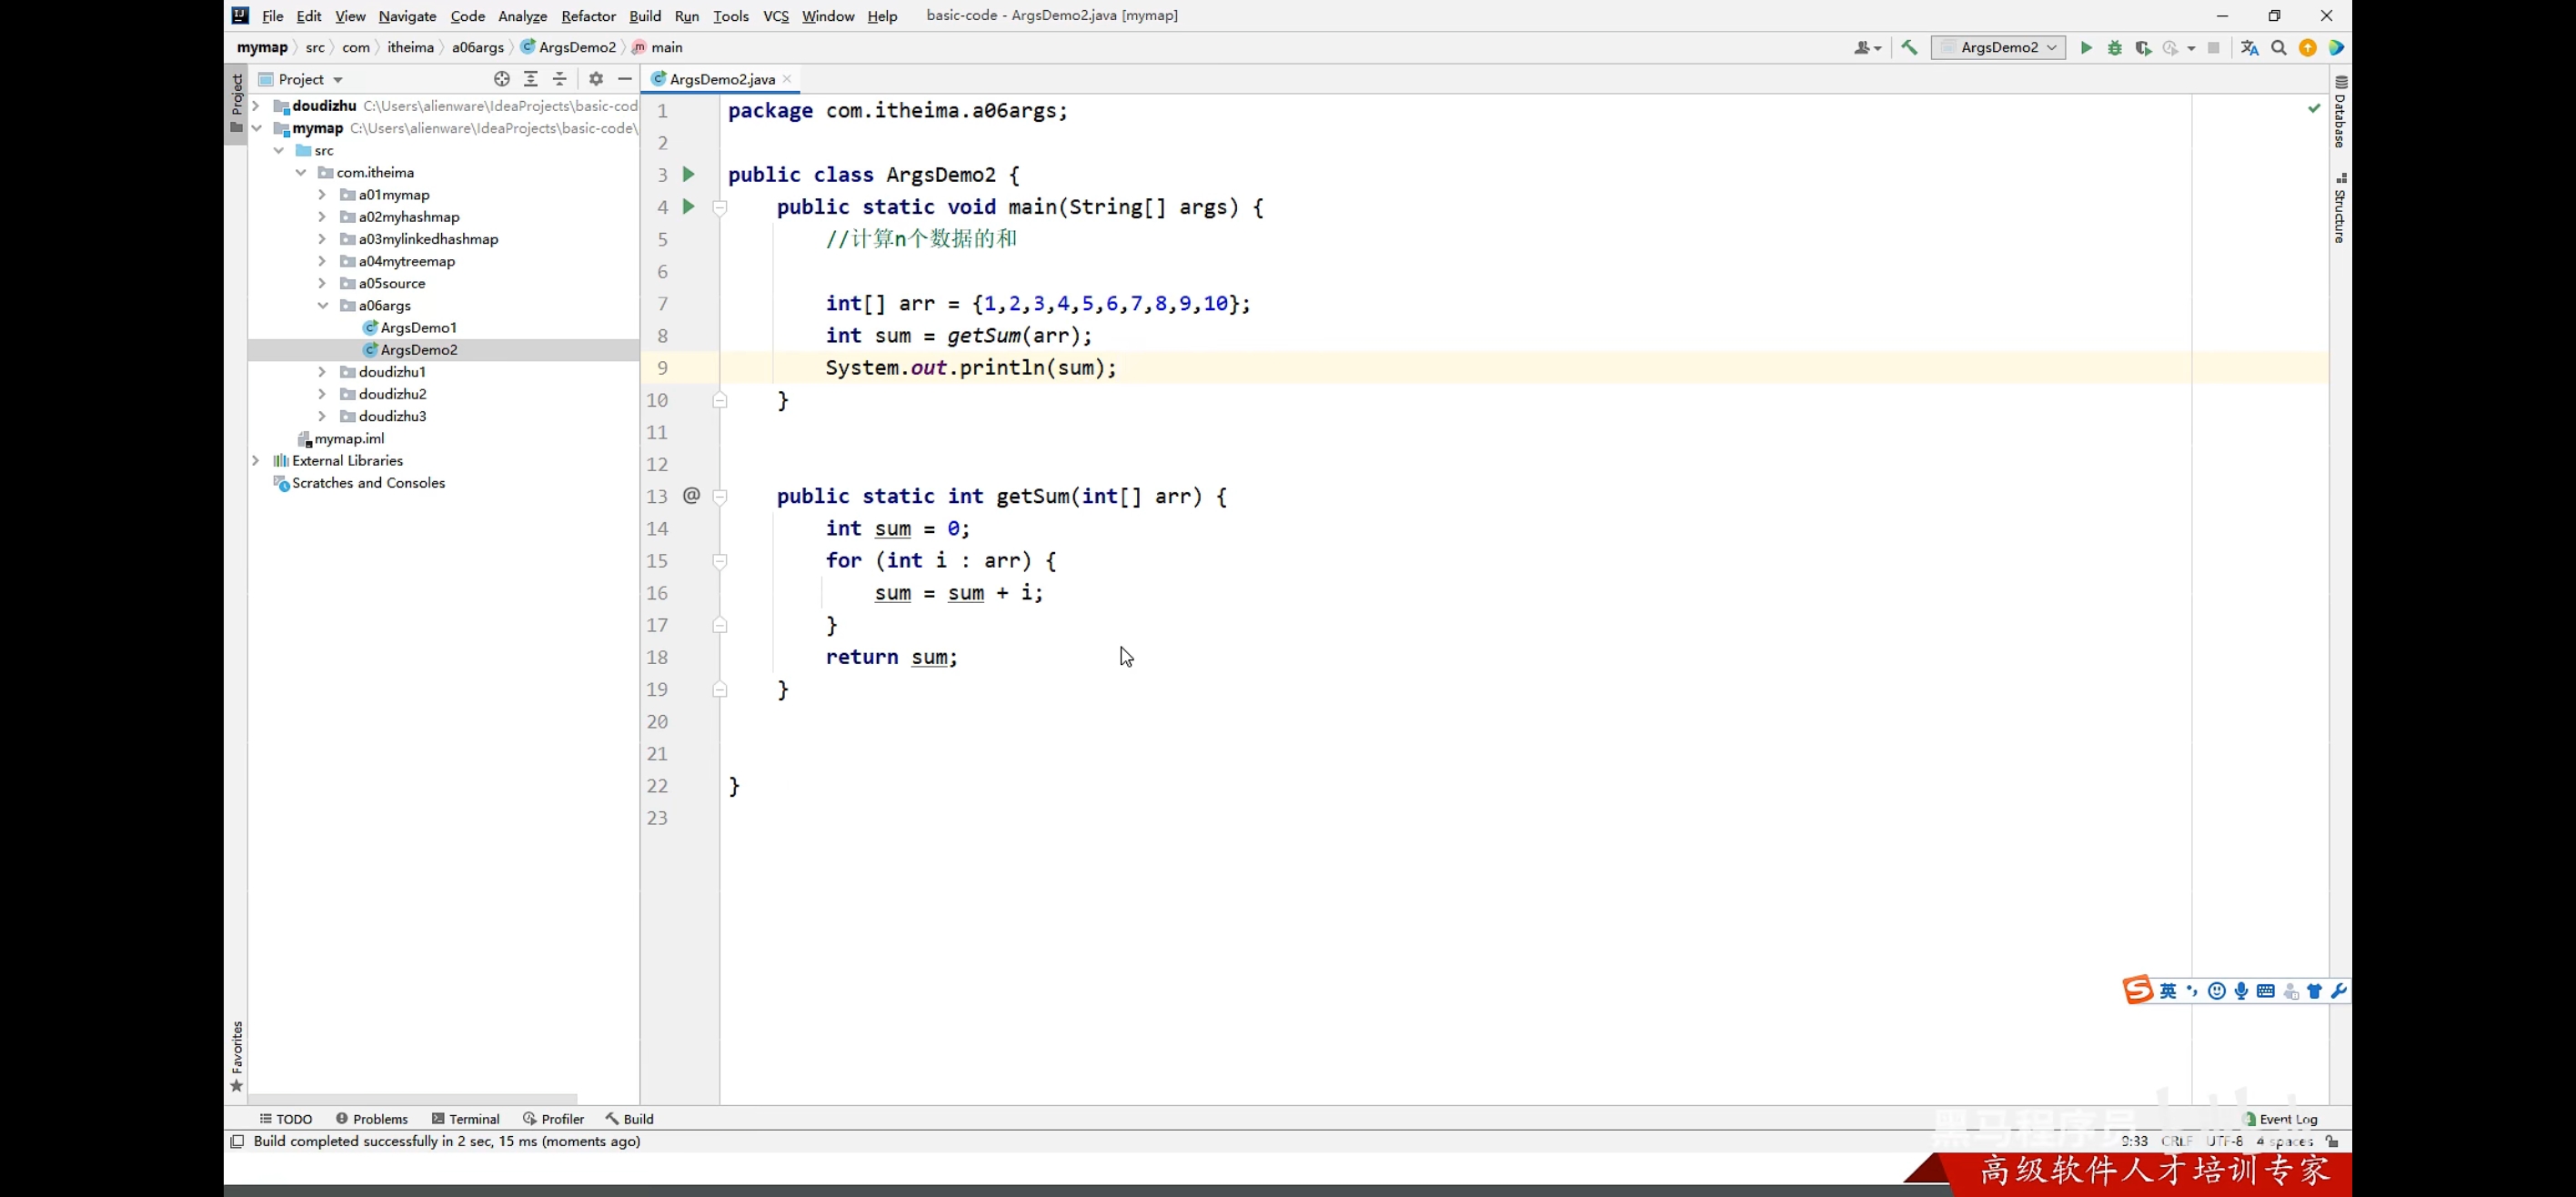
Task: Collapse the a06args package folder
Action: pyautogui.click(x=322, y=306)
